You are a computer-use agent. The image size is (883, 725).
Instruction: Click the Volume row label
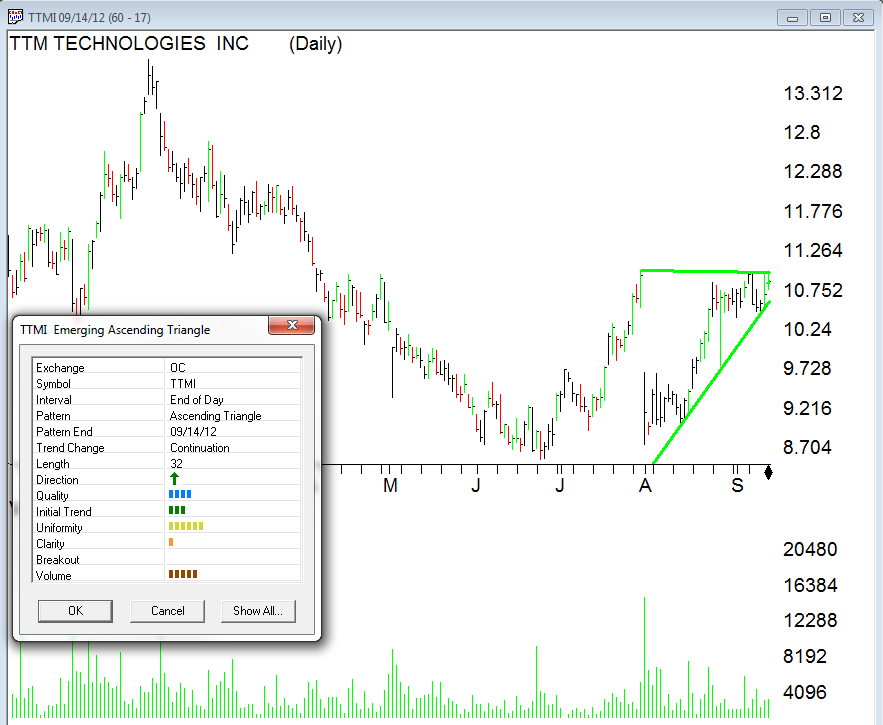point(53,576)
